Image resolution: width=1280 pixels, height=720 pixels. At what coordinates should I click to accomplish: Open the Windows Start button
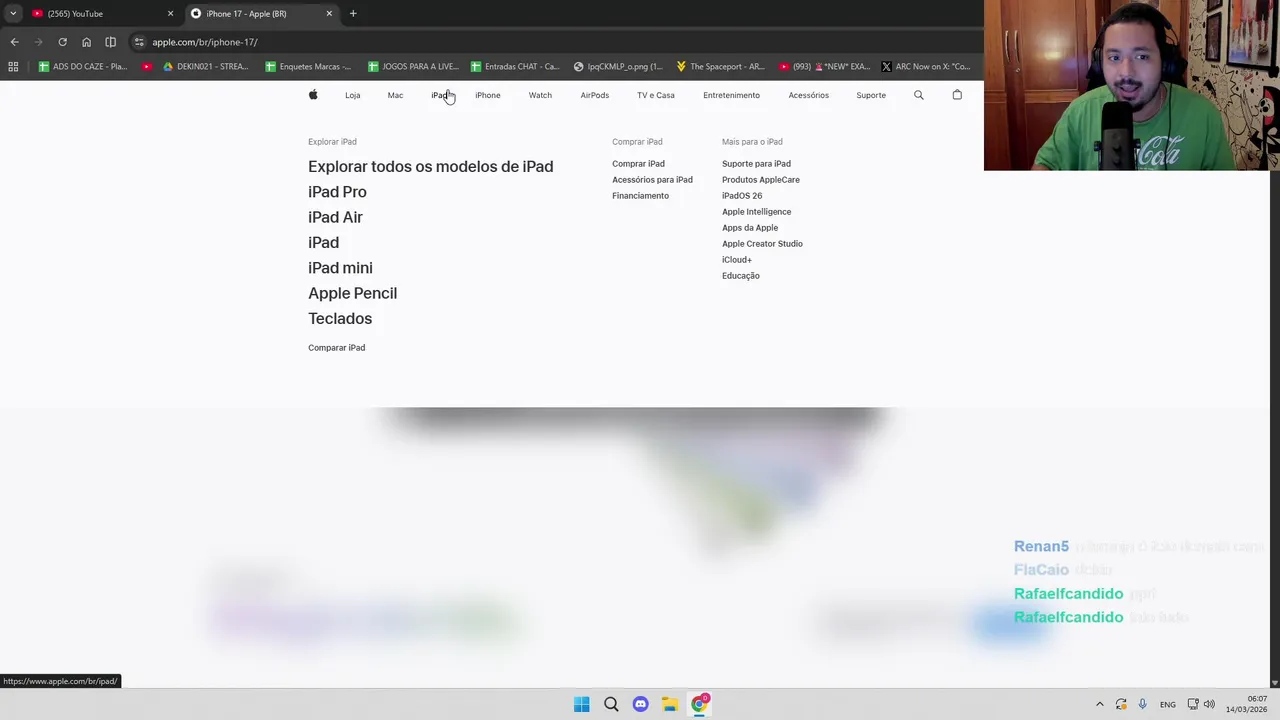(581, 704)
